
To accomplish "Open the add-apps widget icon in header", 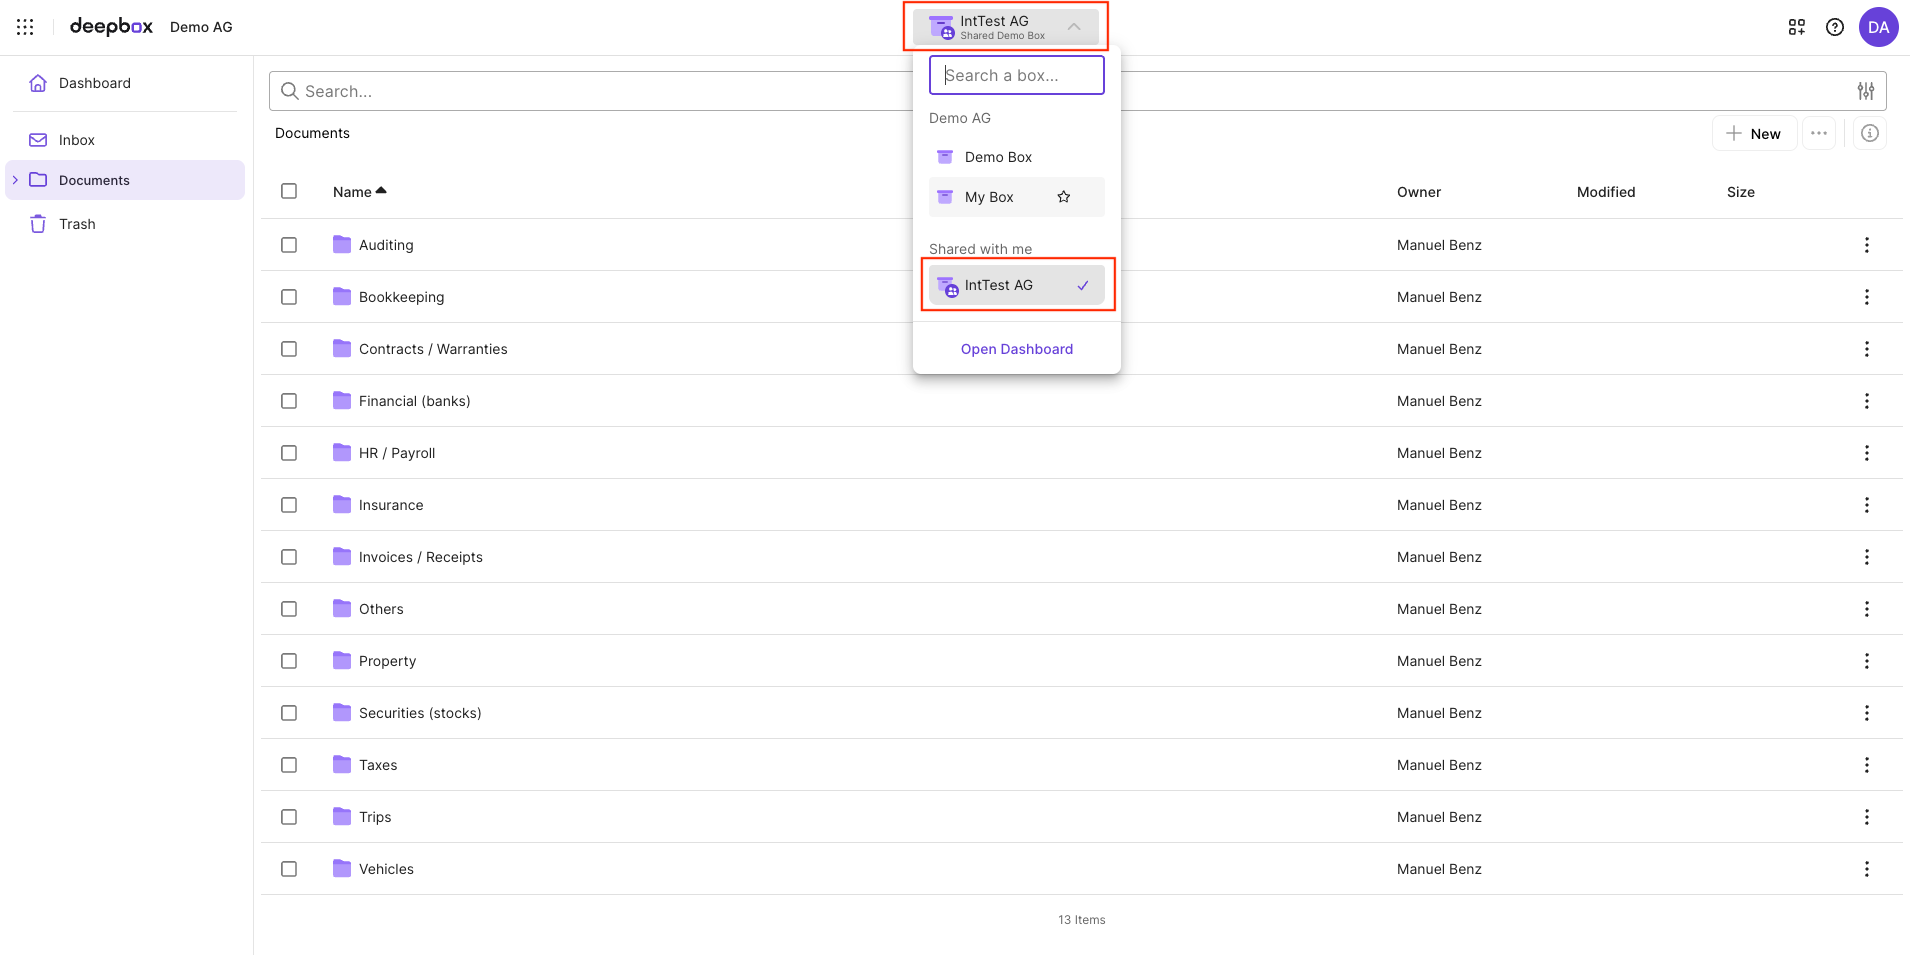I will tap(1797, 27).
